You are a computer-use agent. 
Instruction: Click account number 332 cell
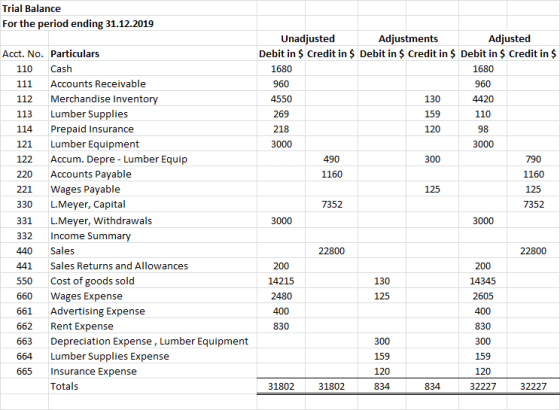24,236
